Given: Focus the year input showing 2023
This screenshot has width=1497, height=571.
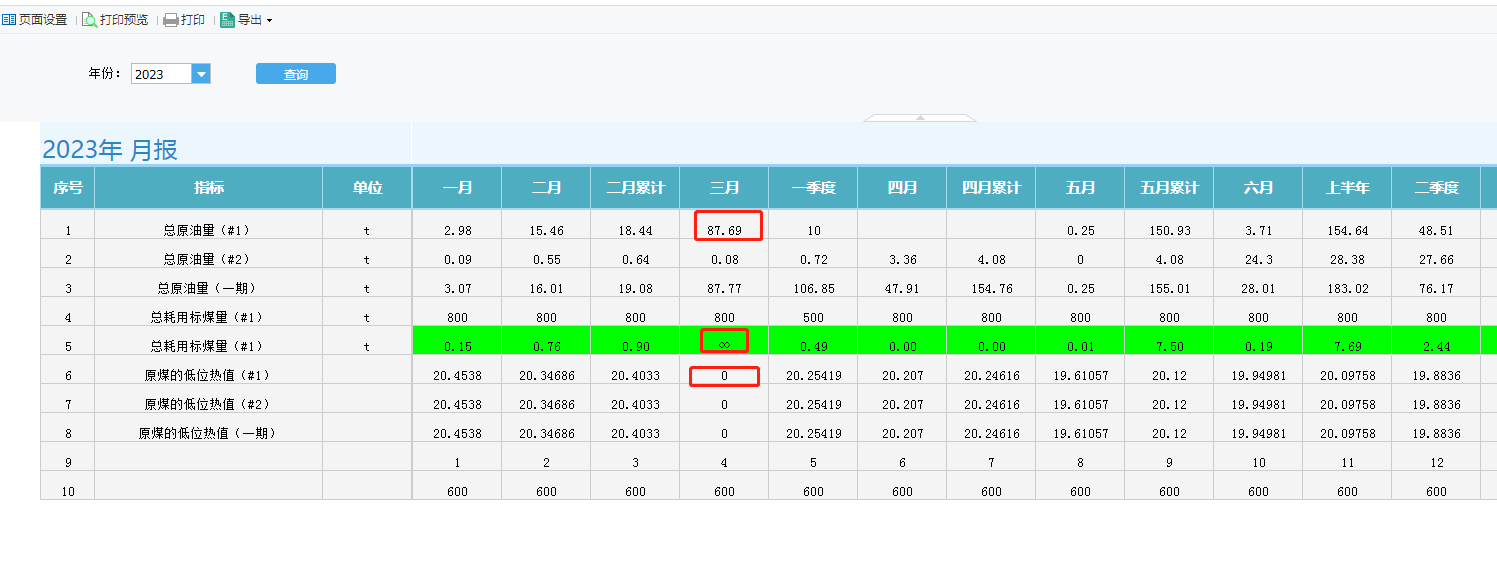Looking at the screenshot, I should pos(161,74).
